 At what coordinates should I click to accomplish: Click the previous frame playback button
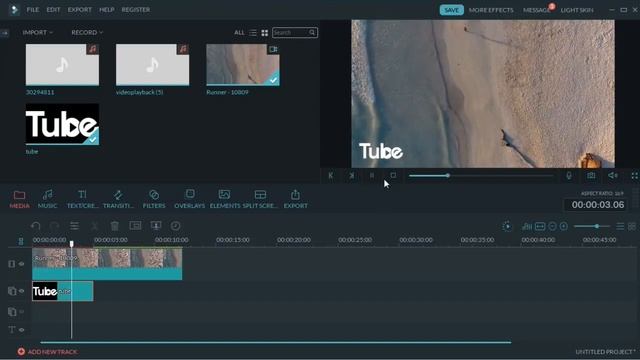pos(331,176)
